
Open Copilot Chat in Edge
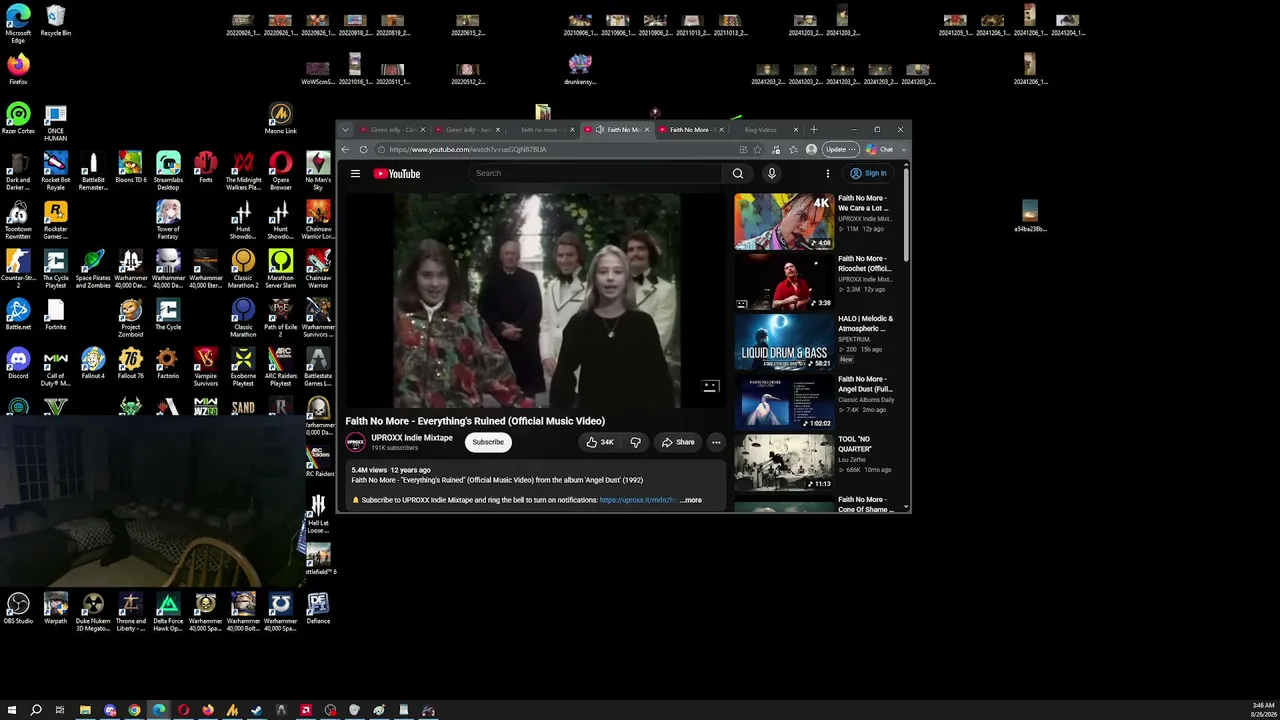pyautogui.click(x=880, y=150)
